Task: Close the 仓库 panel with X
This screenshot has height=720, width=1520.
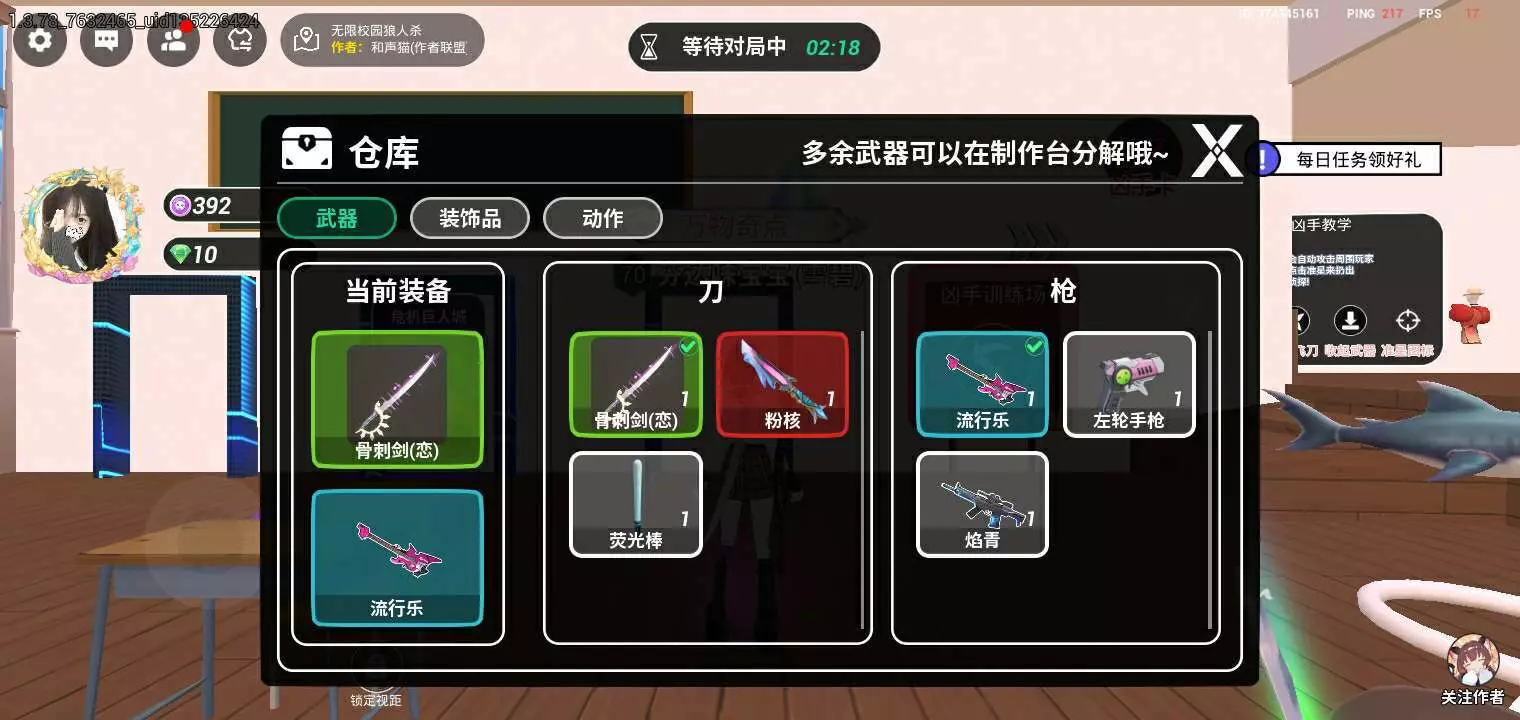Action: 1217,151
